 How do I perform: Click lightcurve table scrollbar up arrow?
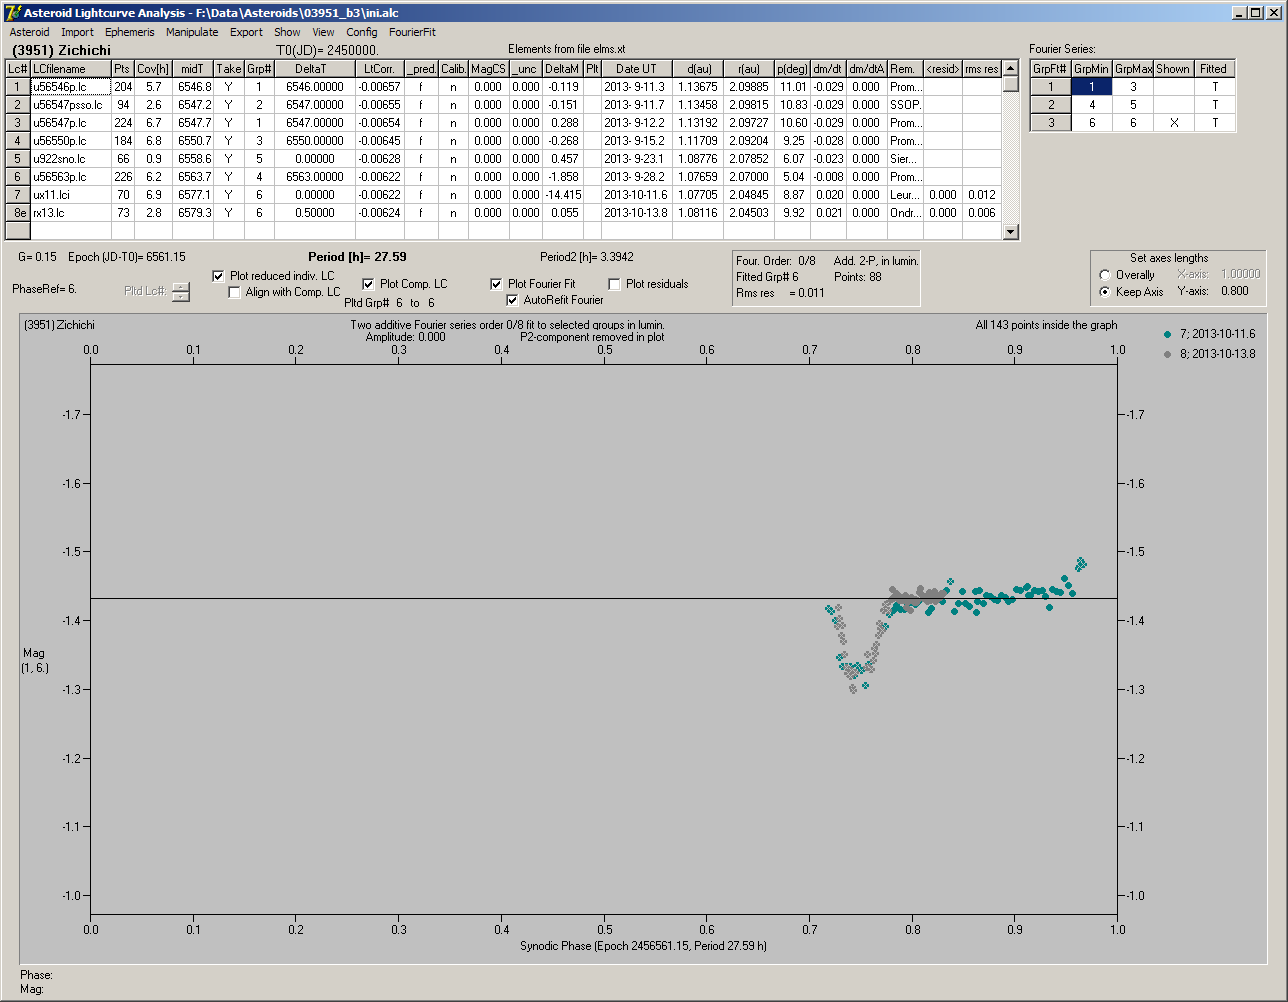pos(1011,68)
